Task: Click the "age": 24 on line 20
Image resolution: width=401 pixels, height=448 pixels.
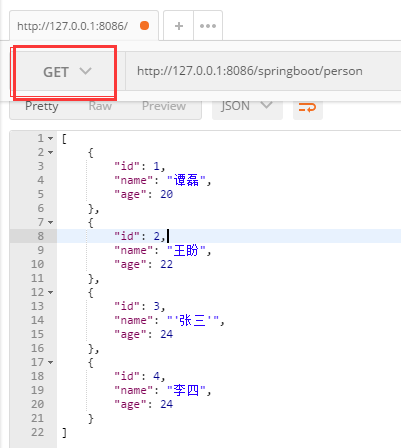Action: coord(143,404)
